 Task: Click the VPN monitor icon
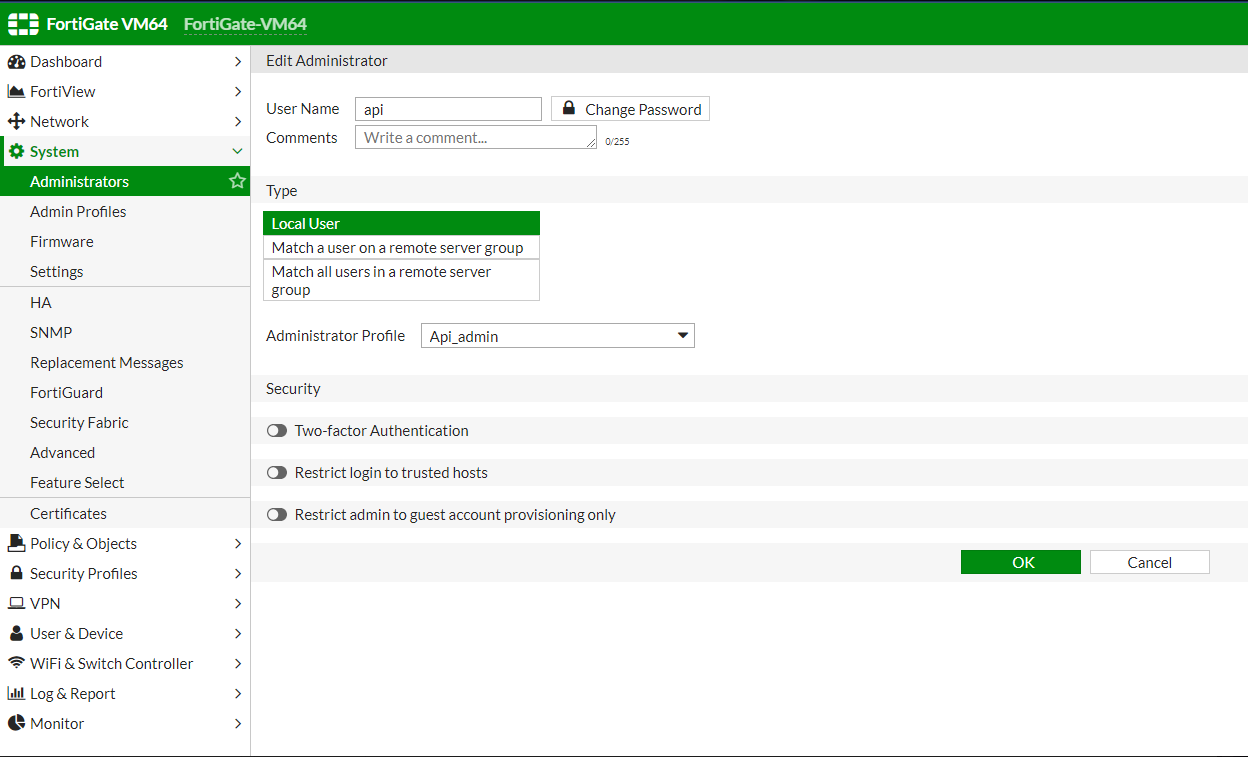pyautogui.click(x=16, y=604)
